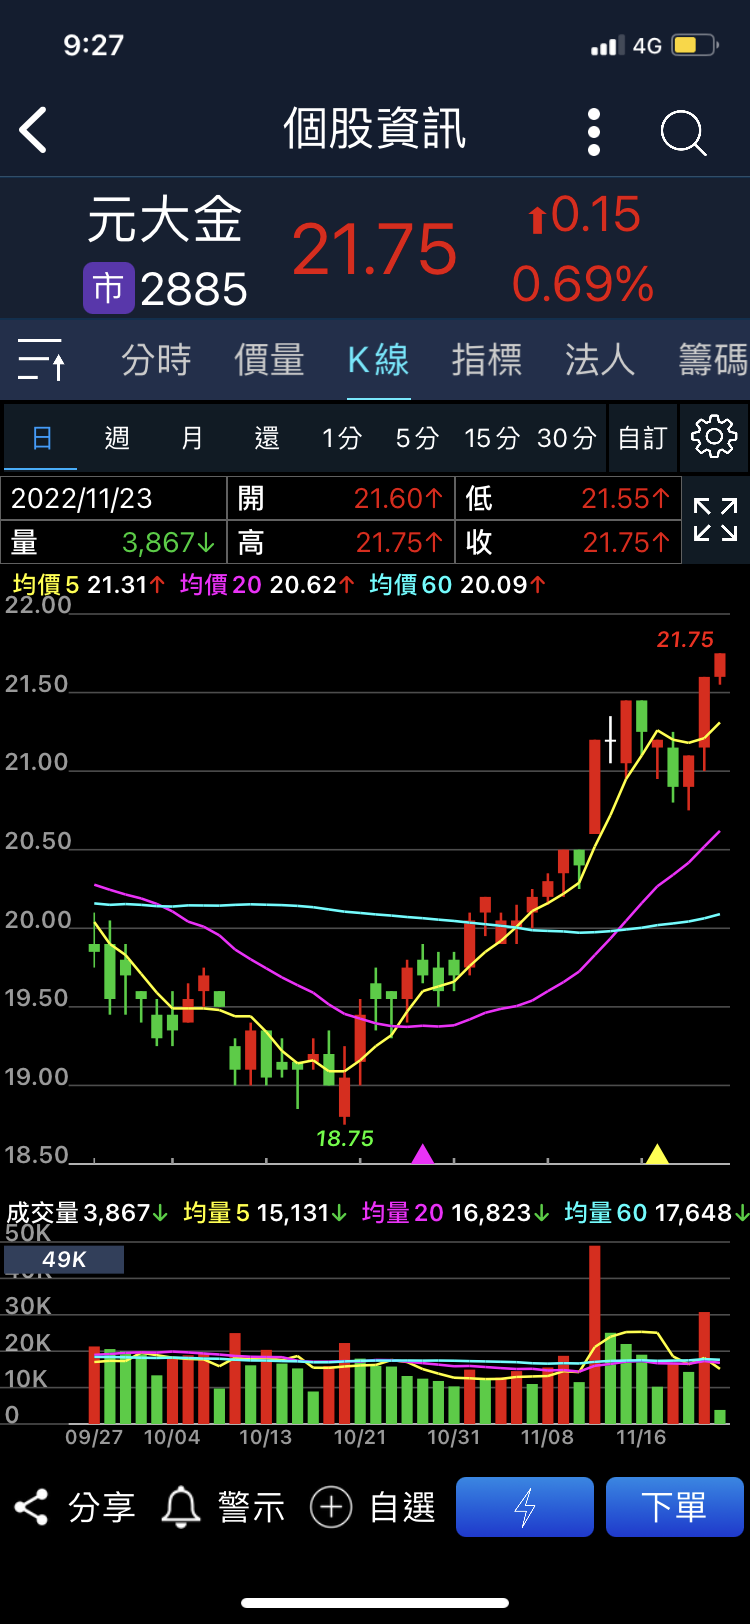The height and width of the screenshot is (1624, 750).
Task: Select the 15分 interval
Action: (x=492, y=438)
